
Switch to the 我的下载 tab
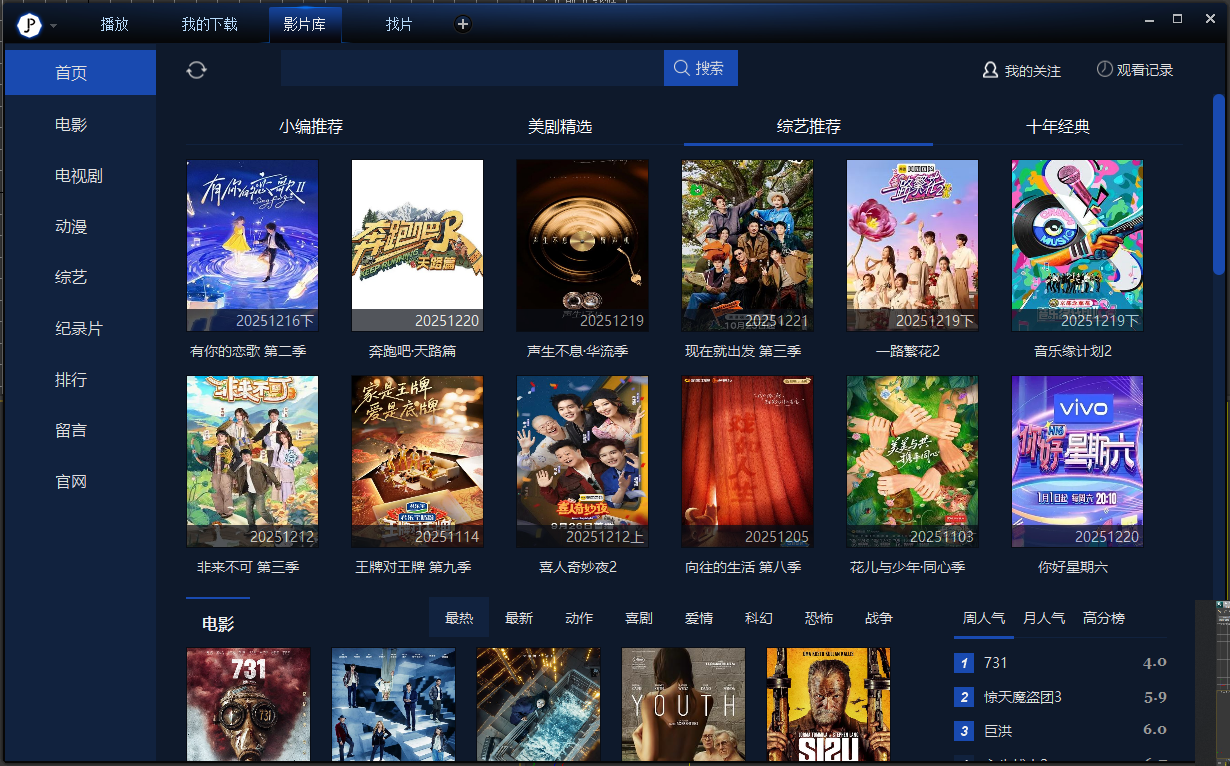tap(210, 24)
